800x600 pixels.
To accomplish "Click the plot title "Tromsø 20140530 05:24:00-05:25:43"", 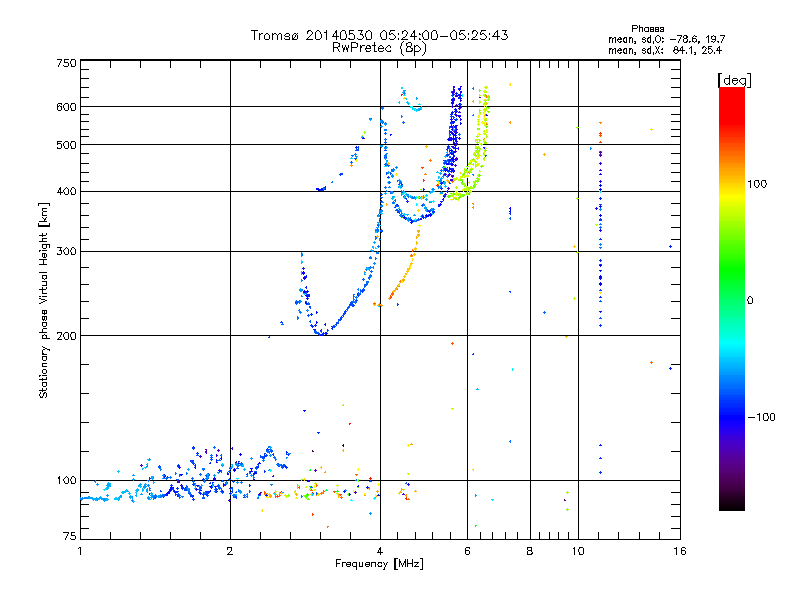I will click(x=379, y=35).
